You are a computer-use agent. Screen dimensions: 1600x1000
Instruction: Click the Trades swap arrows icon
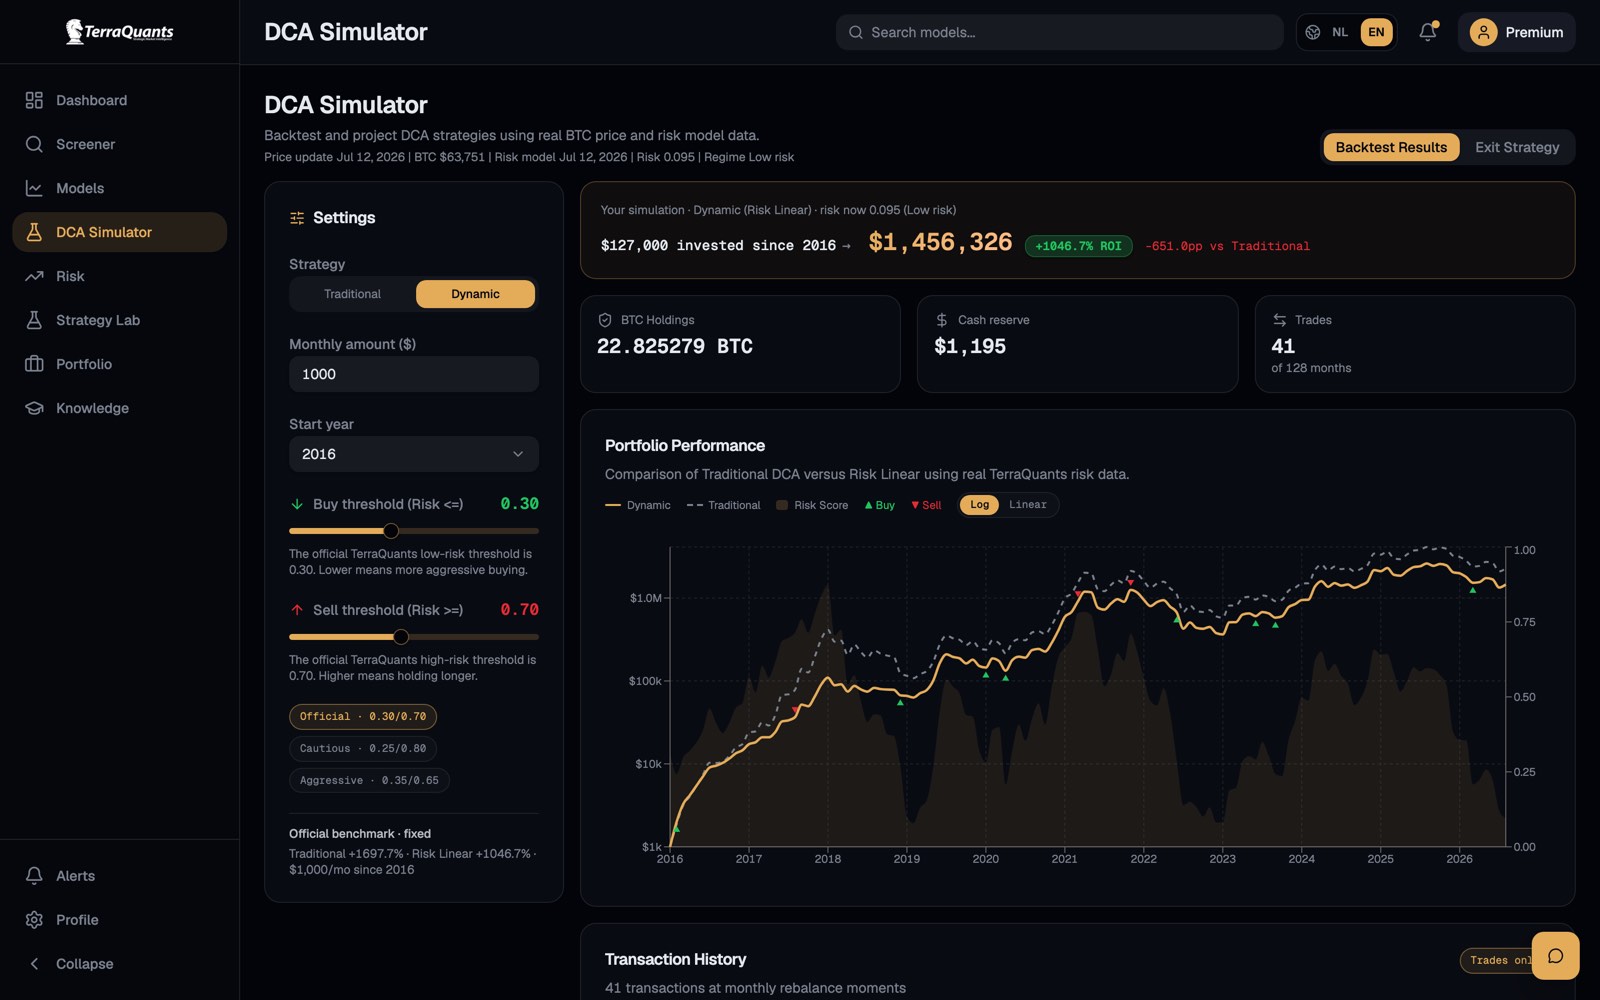[x=1279, y=320]
